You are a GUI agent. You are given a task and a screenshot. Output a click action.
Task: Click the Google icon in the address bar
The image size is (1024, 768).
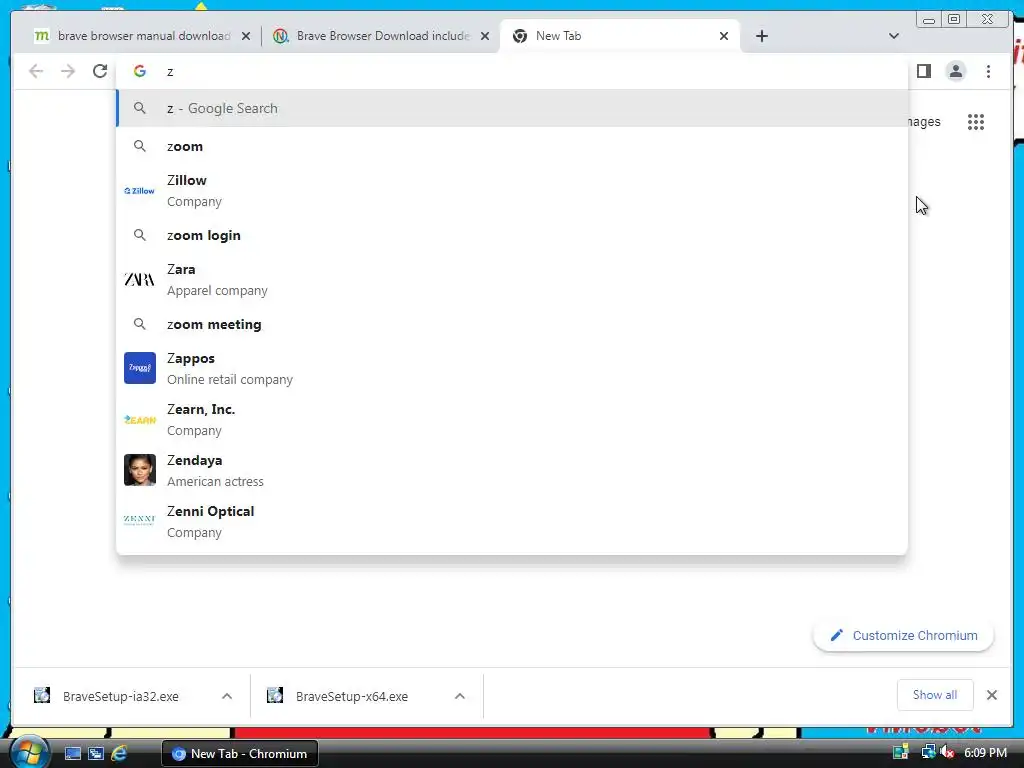140,71
